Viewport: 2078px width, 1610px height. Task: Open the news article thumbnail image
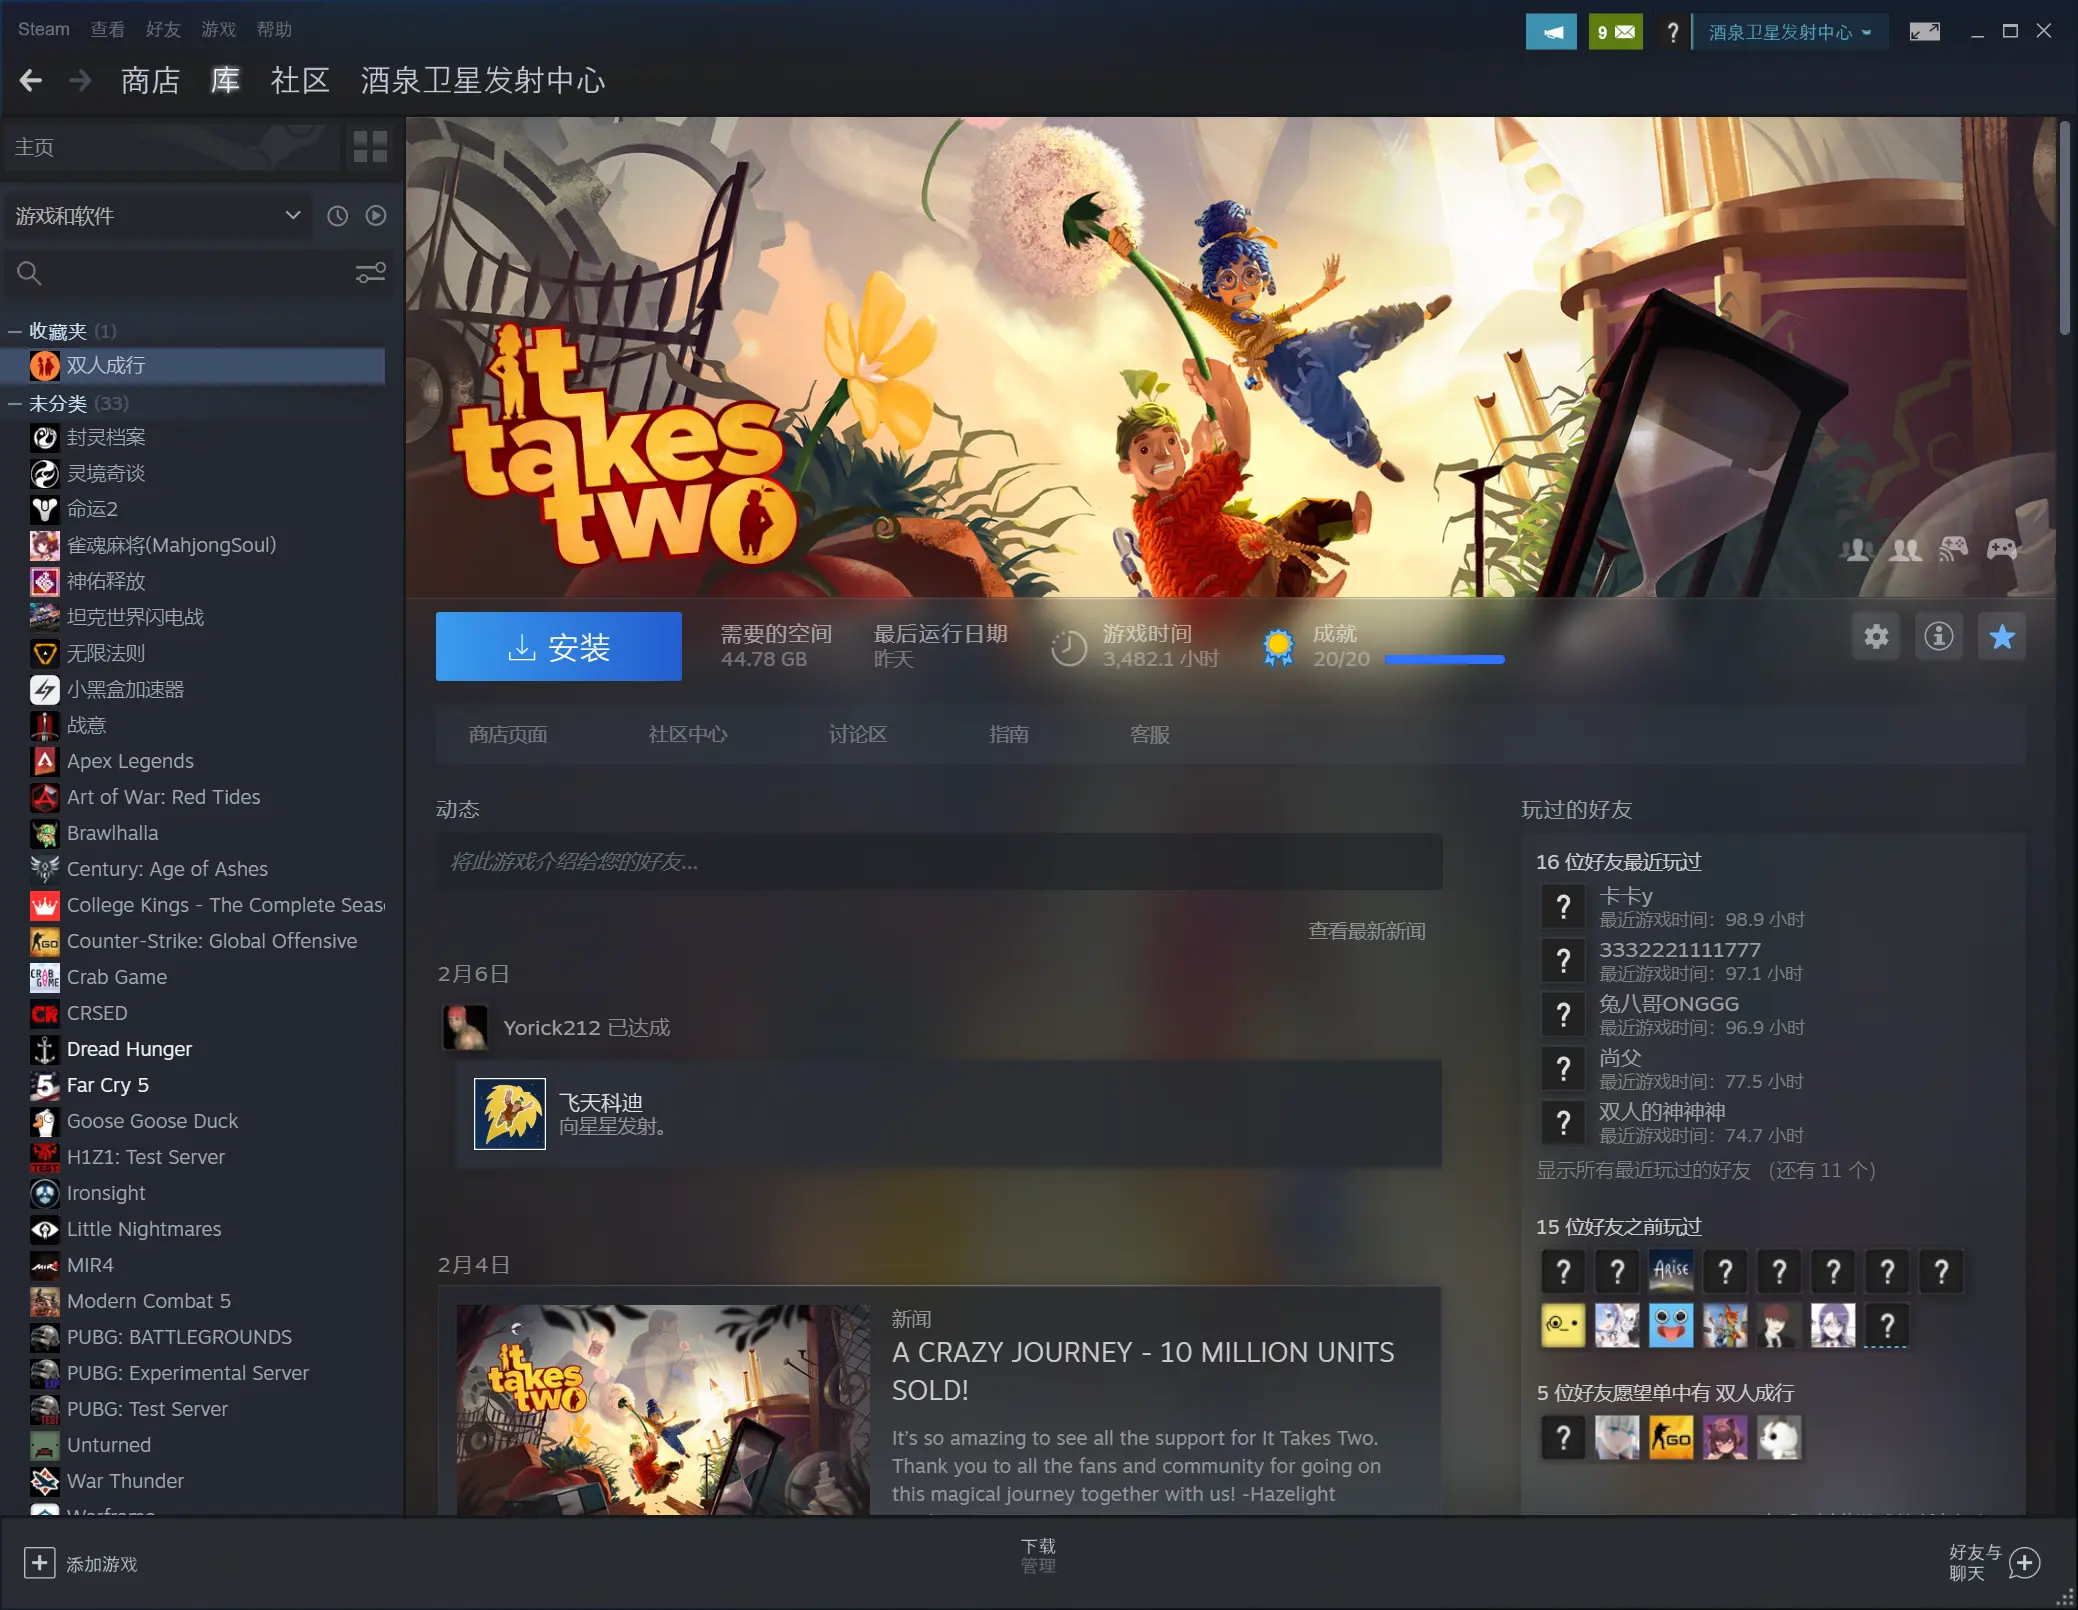(663, 1409)
